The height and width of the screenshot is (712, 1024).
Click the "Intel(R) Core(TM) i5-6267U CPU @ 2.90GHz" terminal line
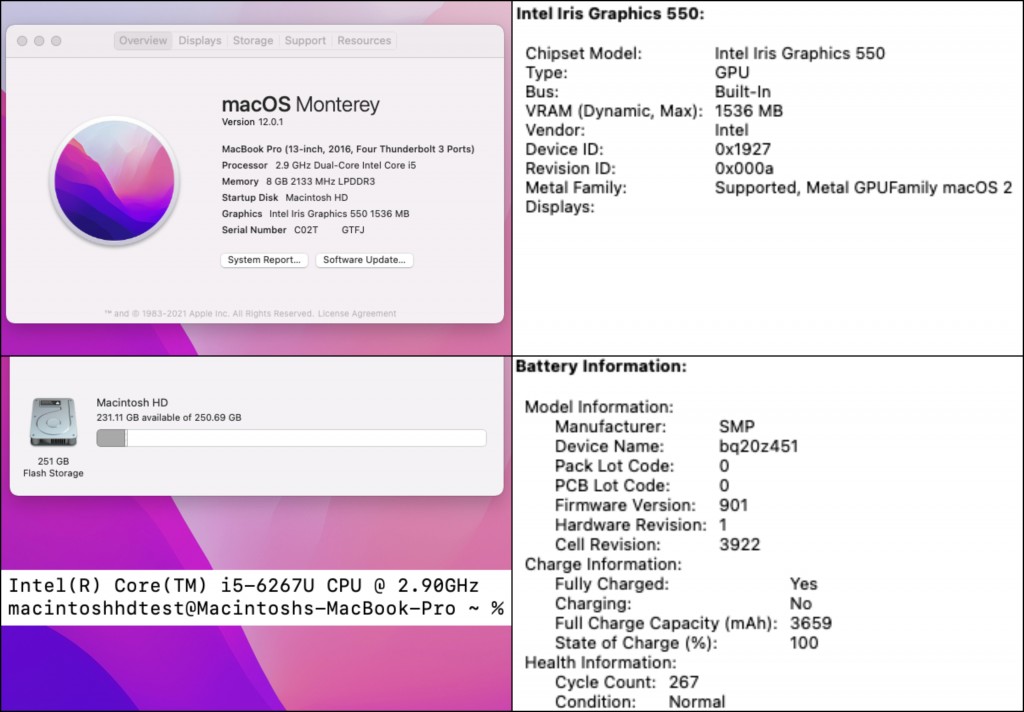pyautogui.click(x=244, y=585)
